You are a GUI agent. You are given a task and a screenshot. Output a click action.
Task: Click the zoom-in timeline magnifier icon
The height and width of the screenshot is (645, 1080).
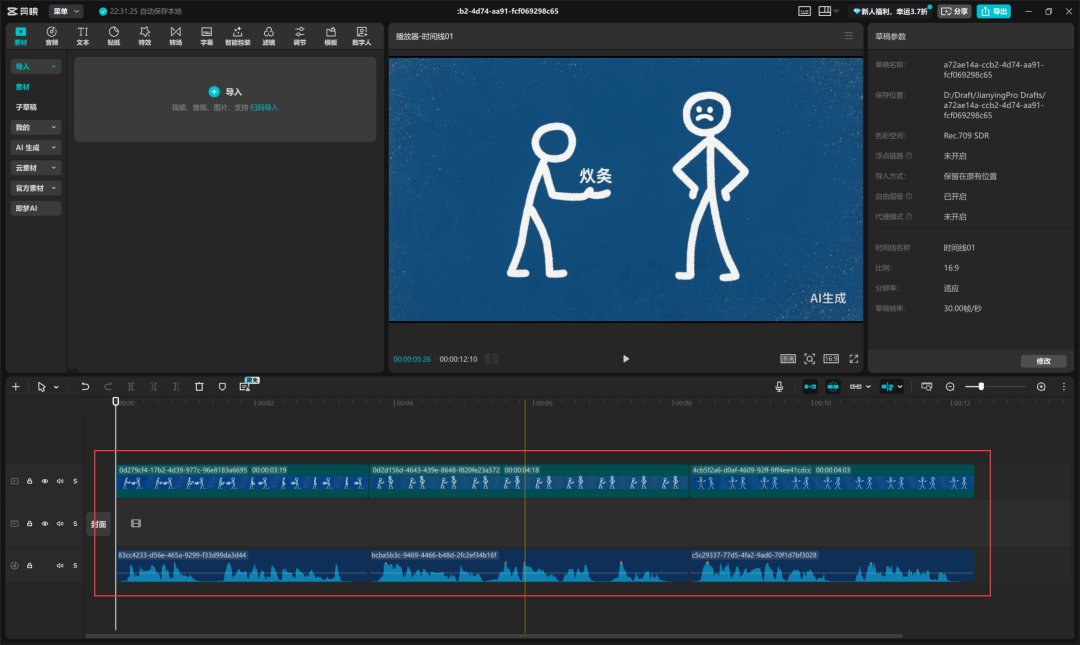click(x=1041, y=386)
